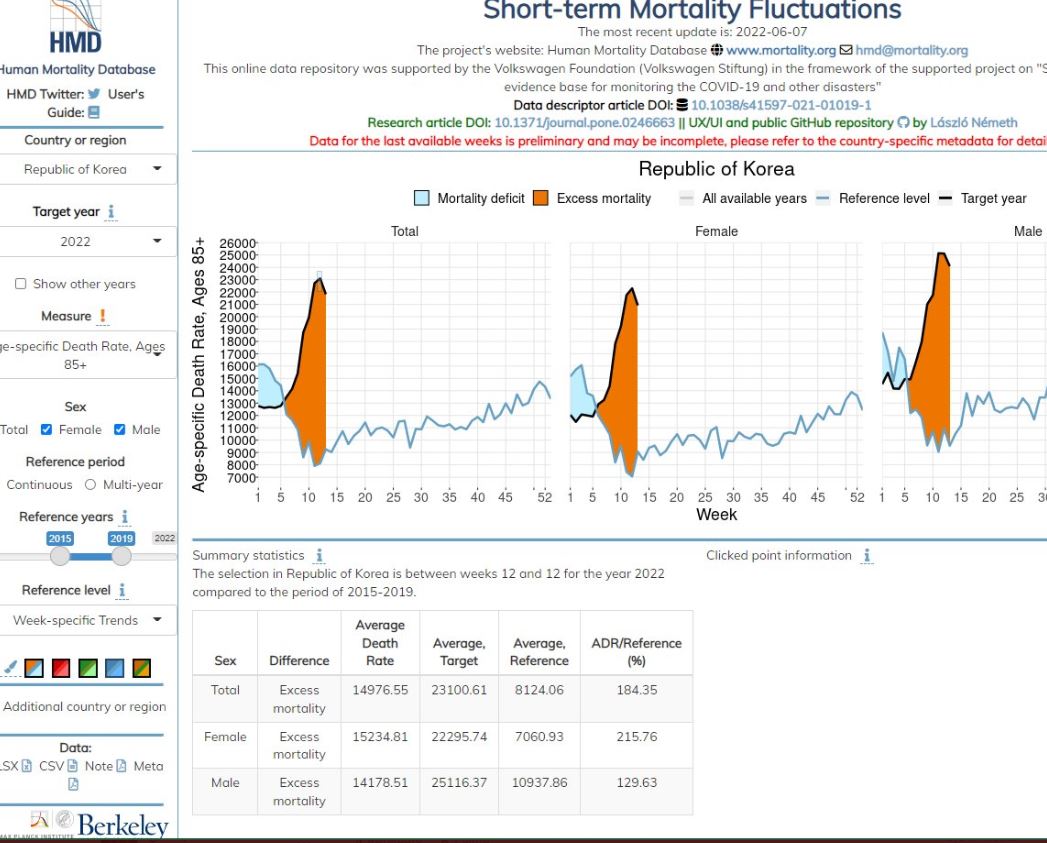
Task: Open the GitHub repository icon
Action: (x=903, y=123)
